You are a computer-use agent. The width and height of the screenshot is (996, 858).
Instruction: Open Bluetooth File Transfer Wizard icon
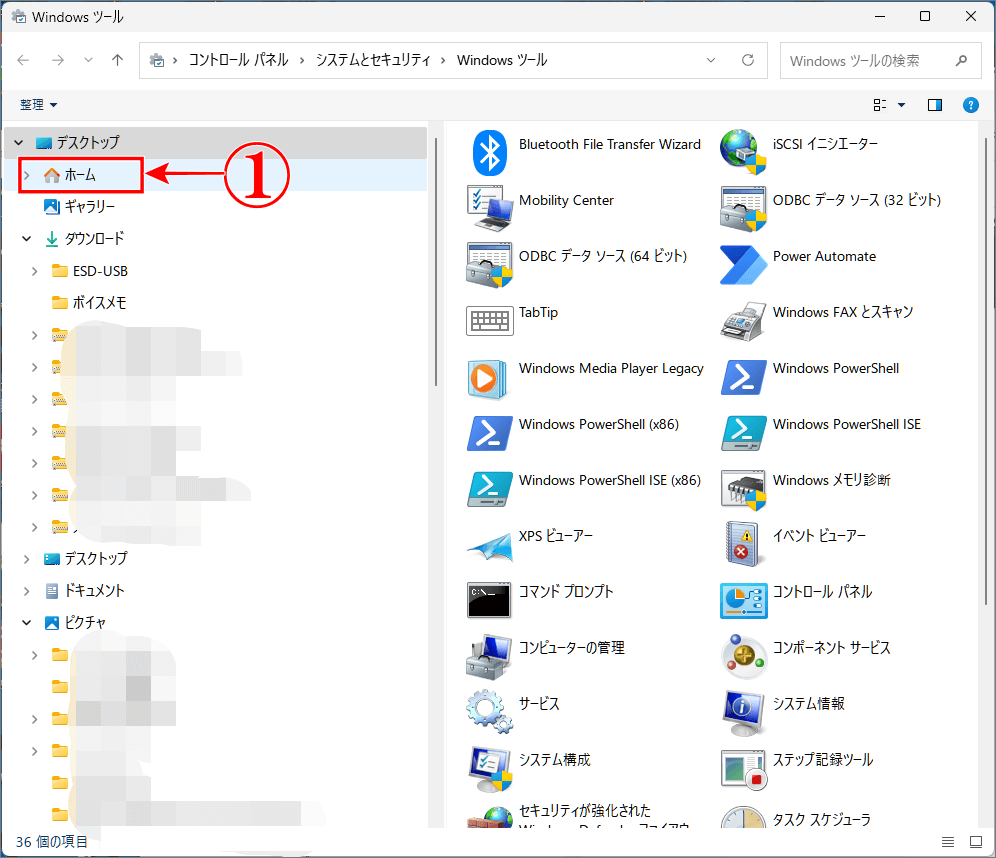(x=489, y=152)
